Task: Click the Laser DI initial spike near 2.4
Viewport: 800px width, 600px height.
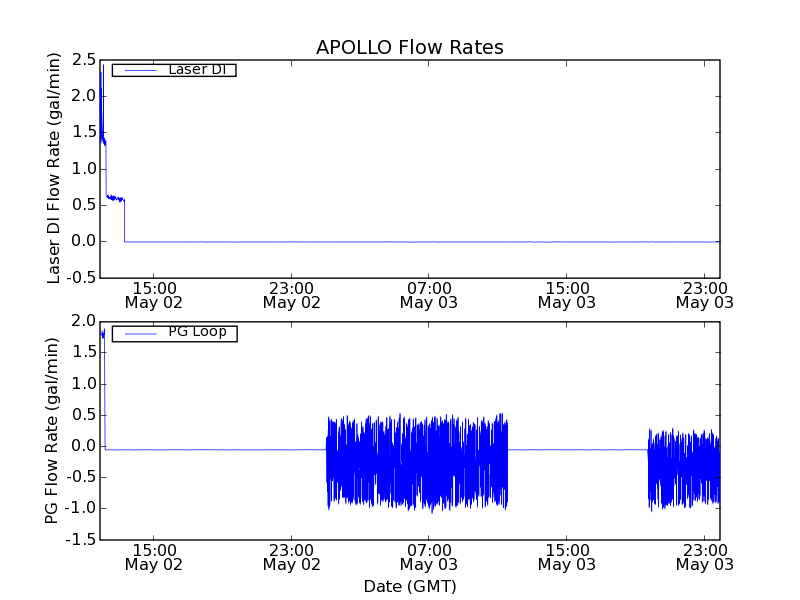Action: tap(101, 75)
